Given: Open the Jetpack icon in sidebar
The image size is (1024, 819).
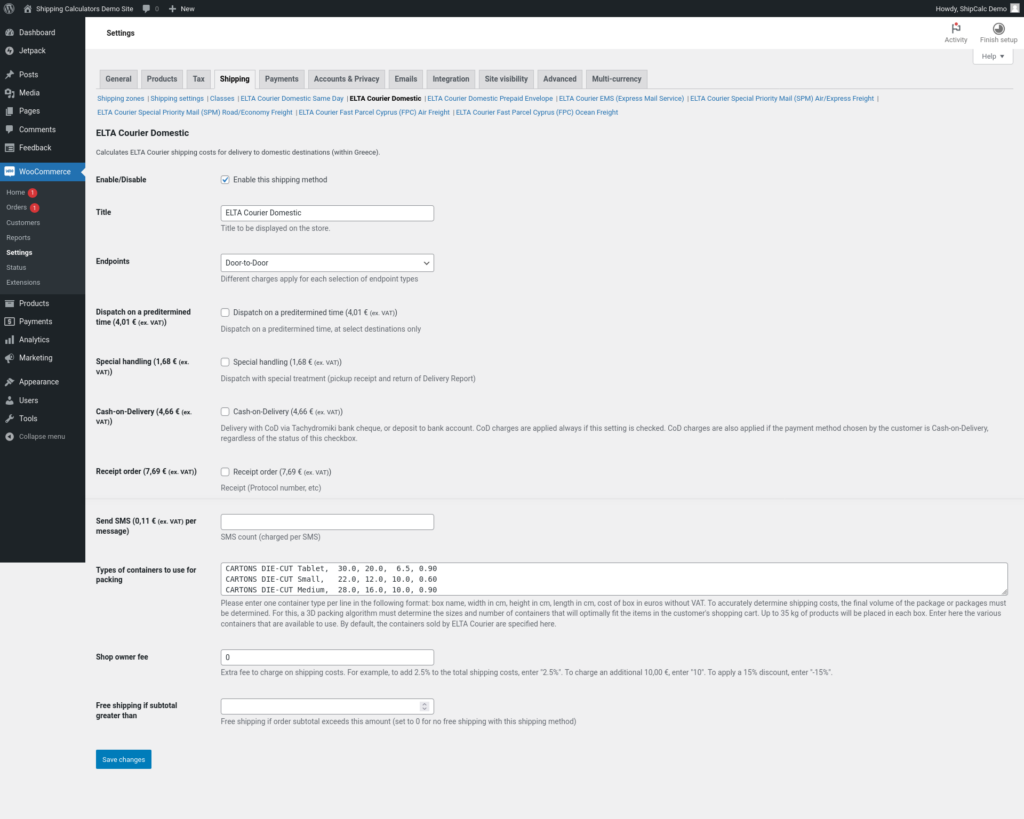Looking at the screenshot, I should (x=9, y=50).
